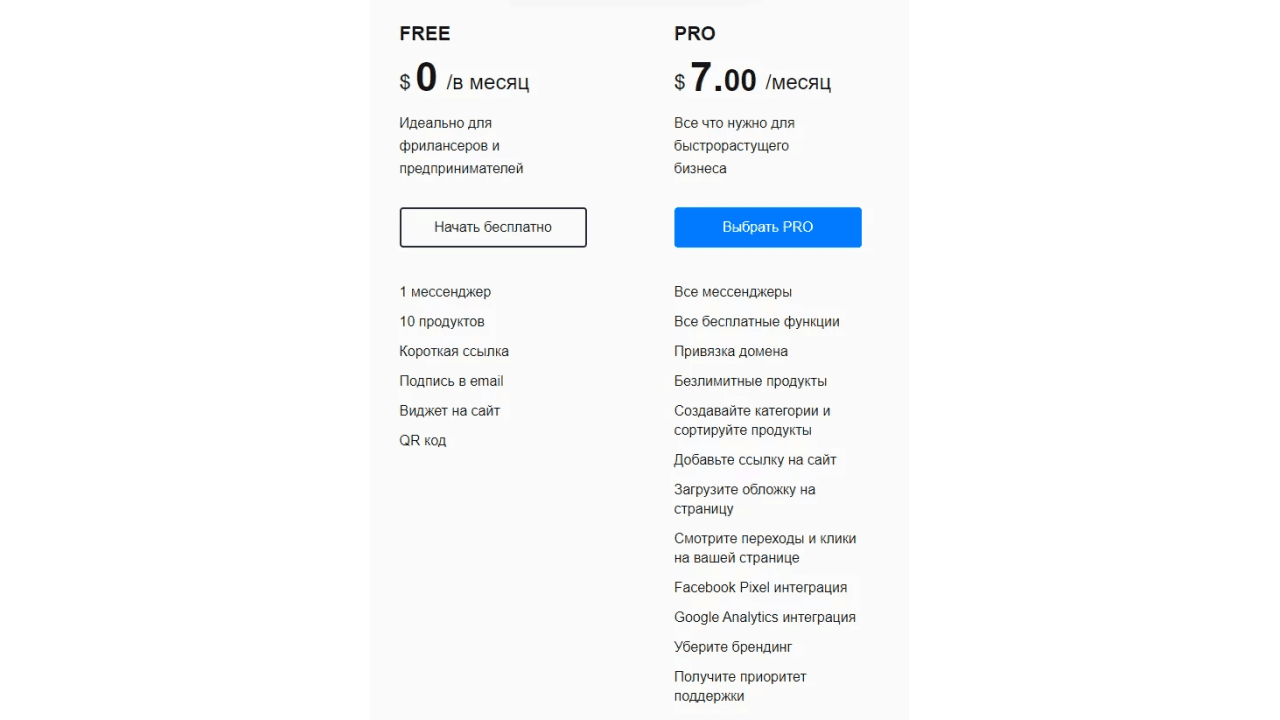Image resolution: width=1280 pixels, height=720 pixels.
Task: Click the Короткая ссылка feature
Action: click(x=454, y=351)
